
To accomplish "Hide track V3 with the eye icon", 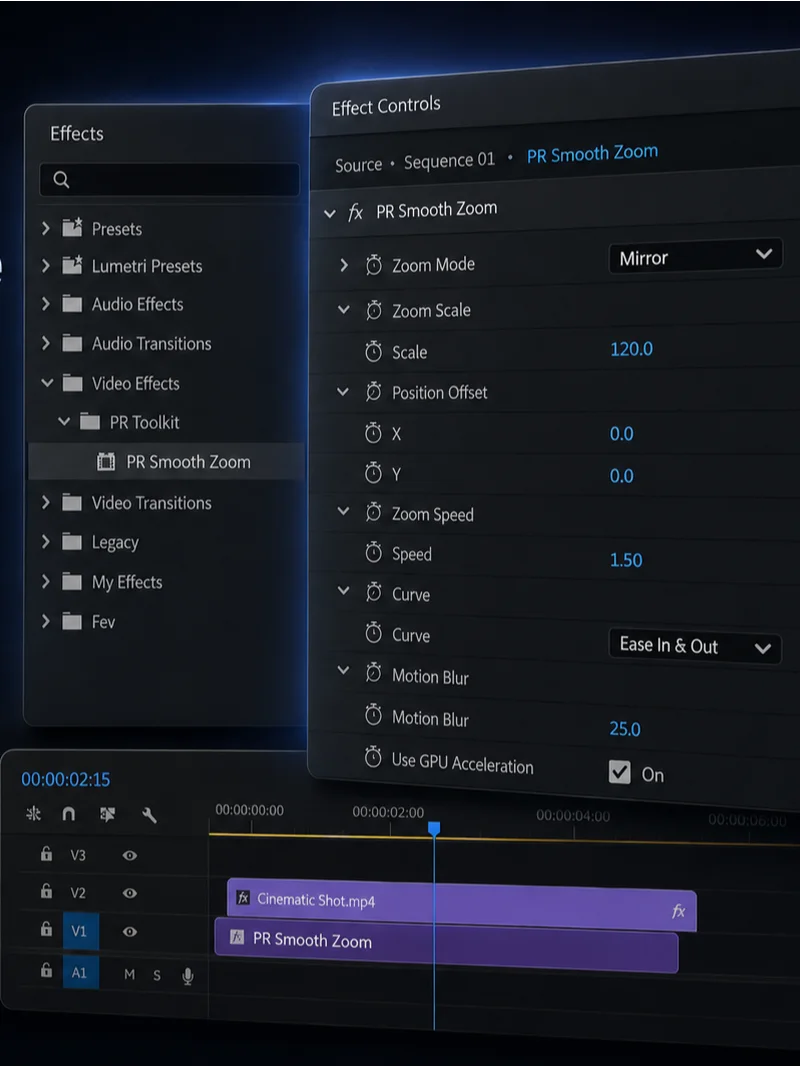I will [x=129, y=855].
